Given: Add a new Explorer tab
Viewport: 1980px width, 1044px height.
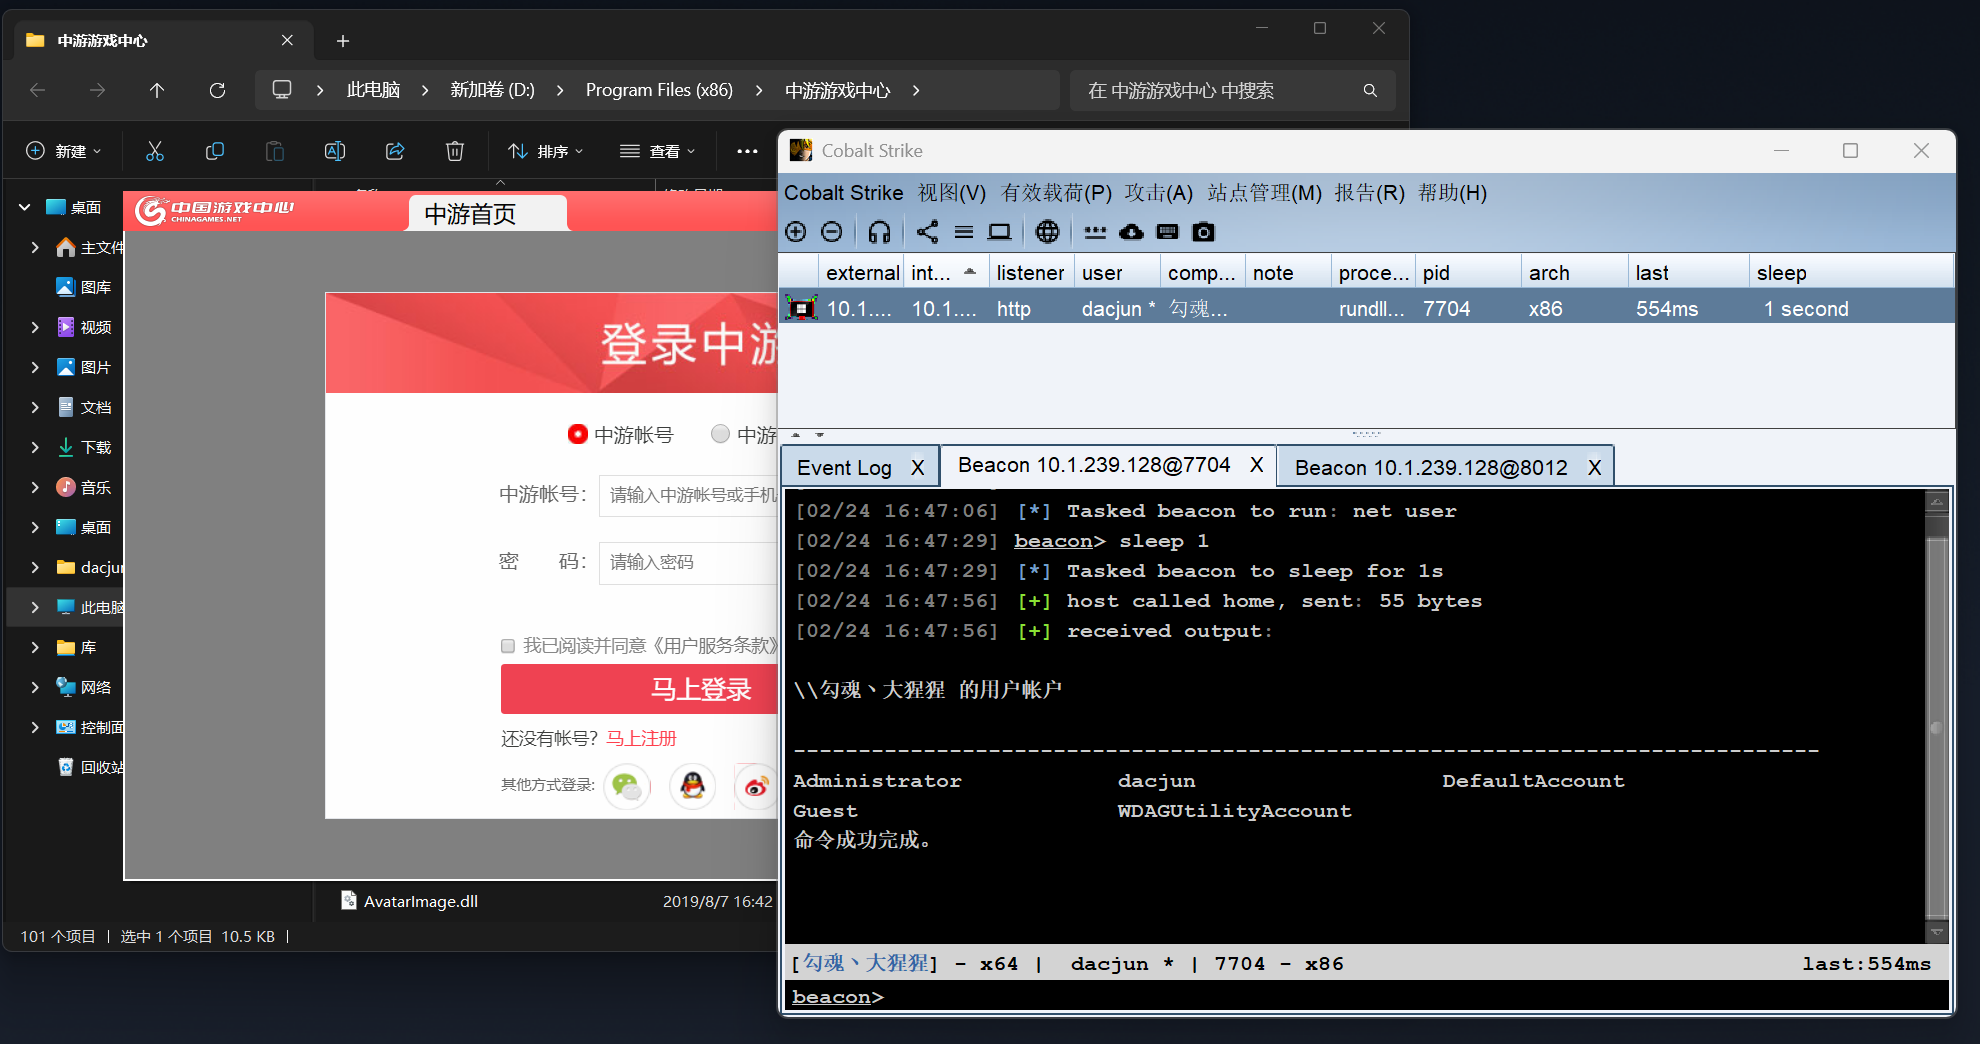Looking at the screenshot, I should point(343,41).
